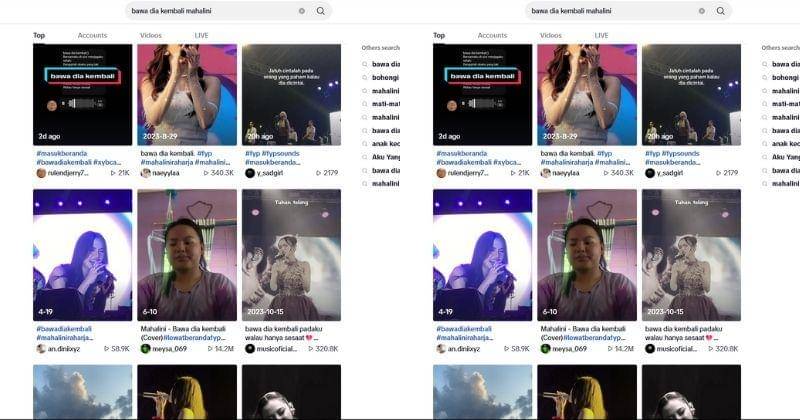
Task: Clear the left pane search with the X icon
Action: coord(302,11)
